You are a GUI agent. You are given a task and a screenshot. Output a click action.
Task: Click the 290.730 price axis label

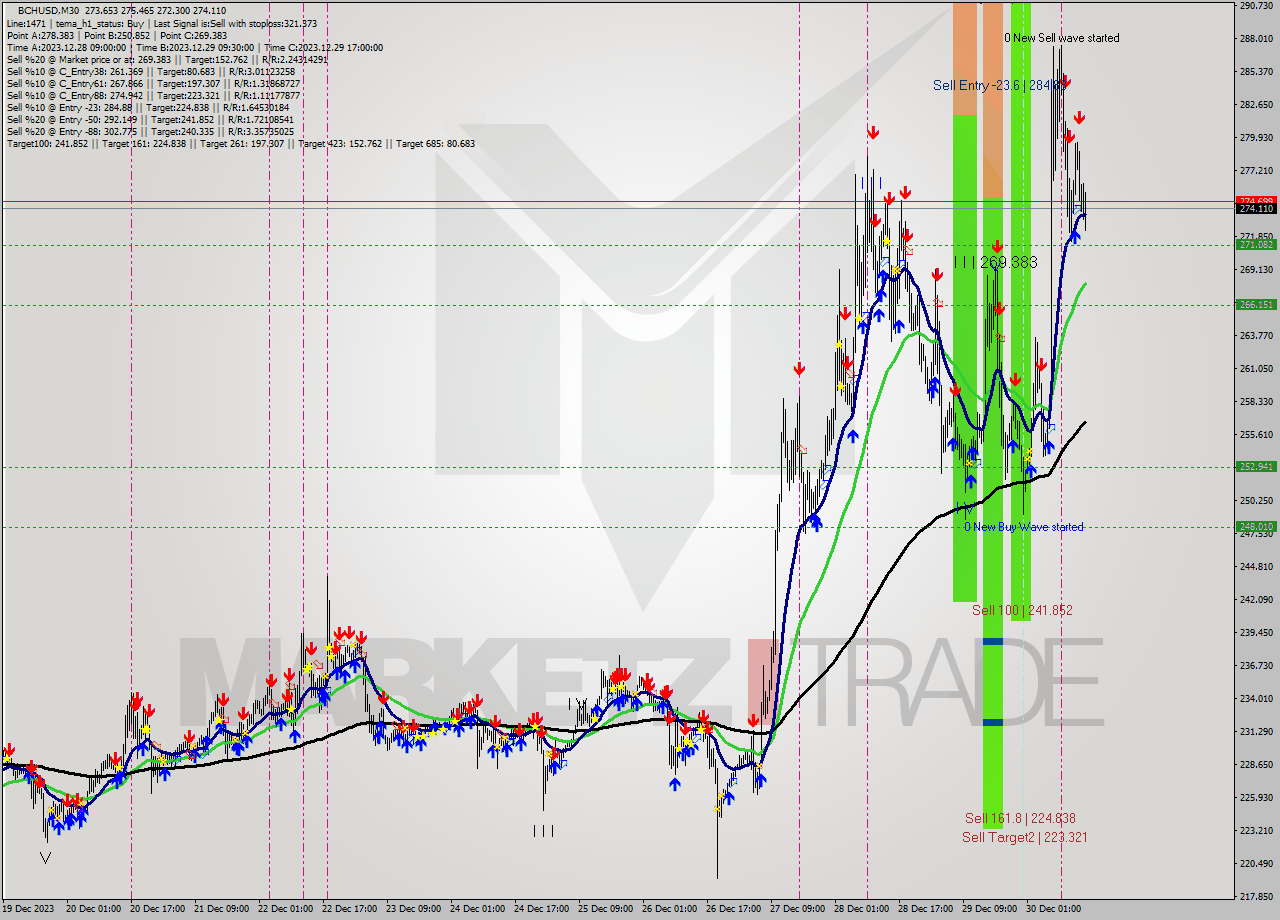1256,6
